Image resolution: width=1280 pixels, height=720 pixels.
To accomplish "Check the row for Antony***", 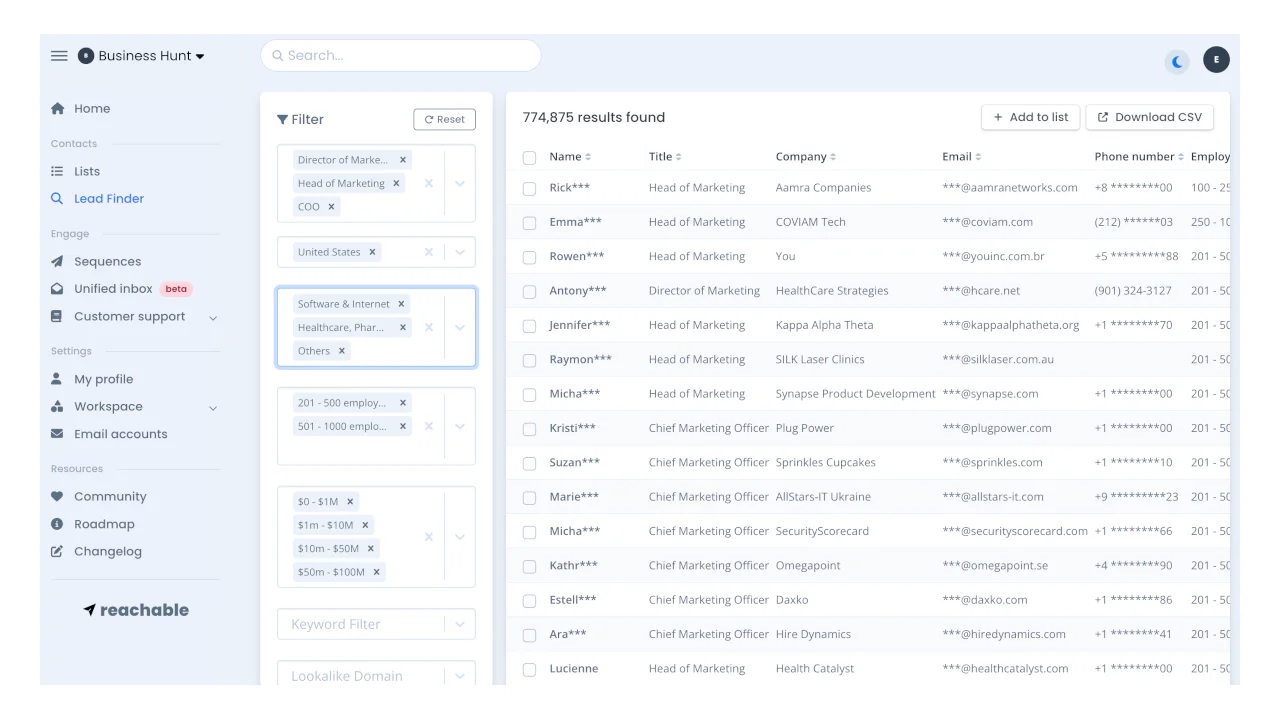I will (x=529, y=290).
